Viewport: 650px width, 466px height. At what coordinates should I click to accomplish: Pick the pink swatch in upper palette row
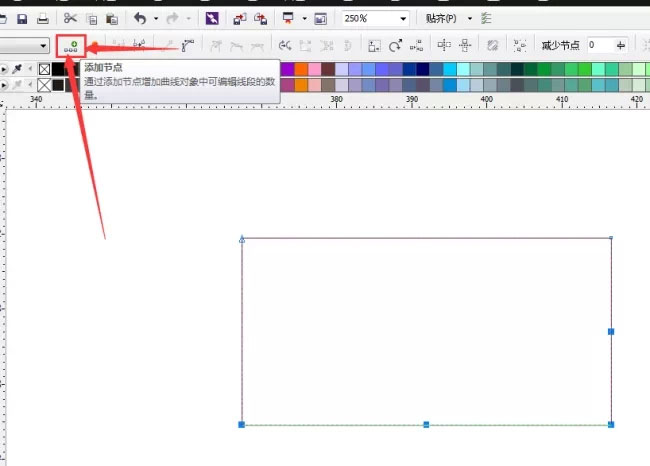coord(315,69)
